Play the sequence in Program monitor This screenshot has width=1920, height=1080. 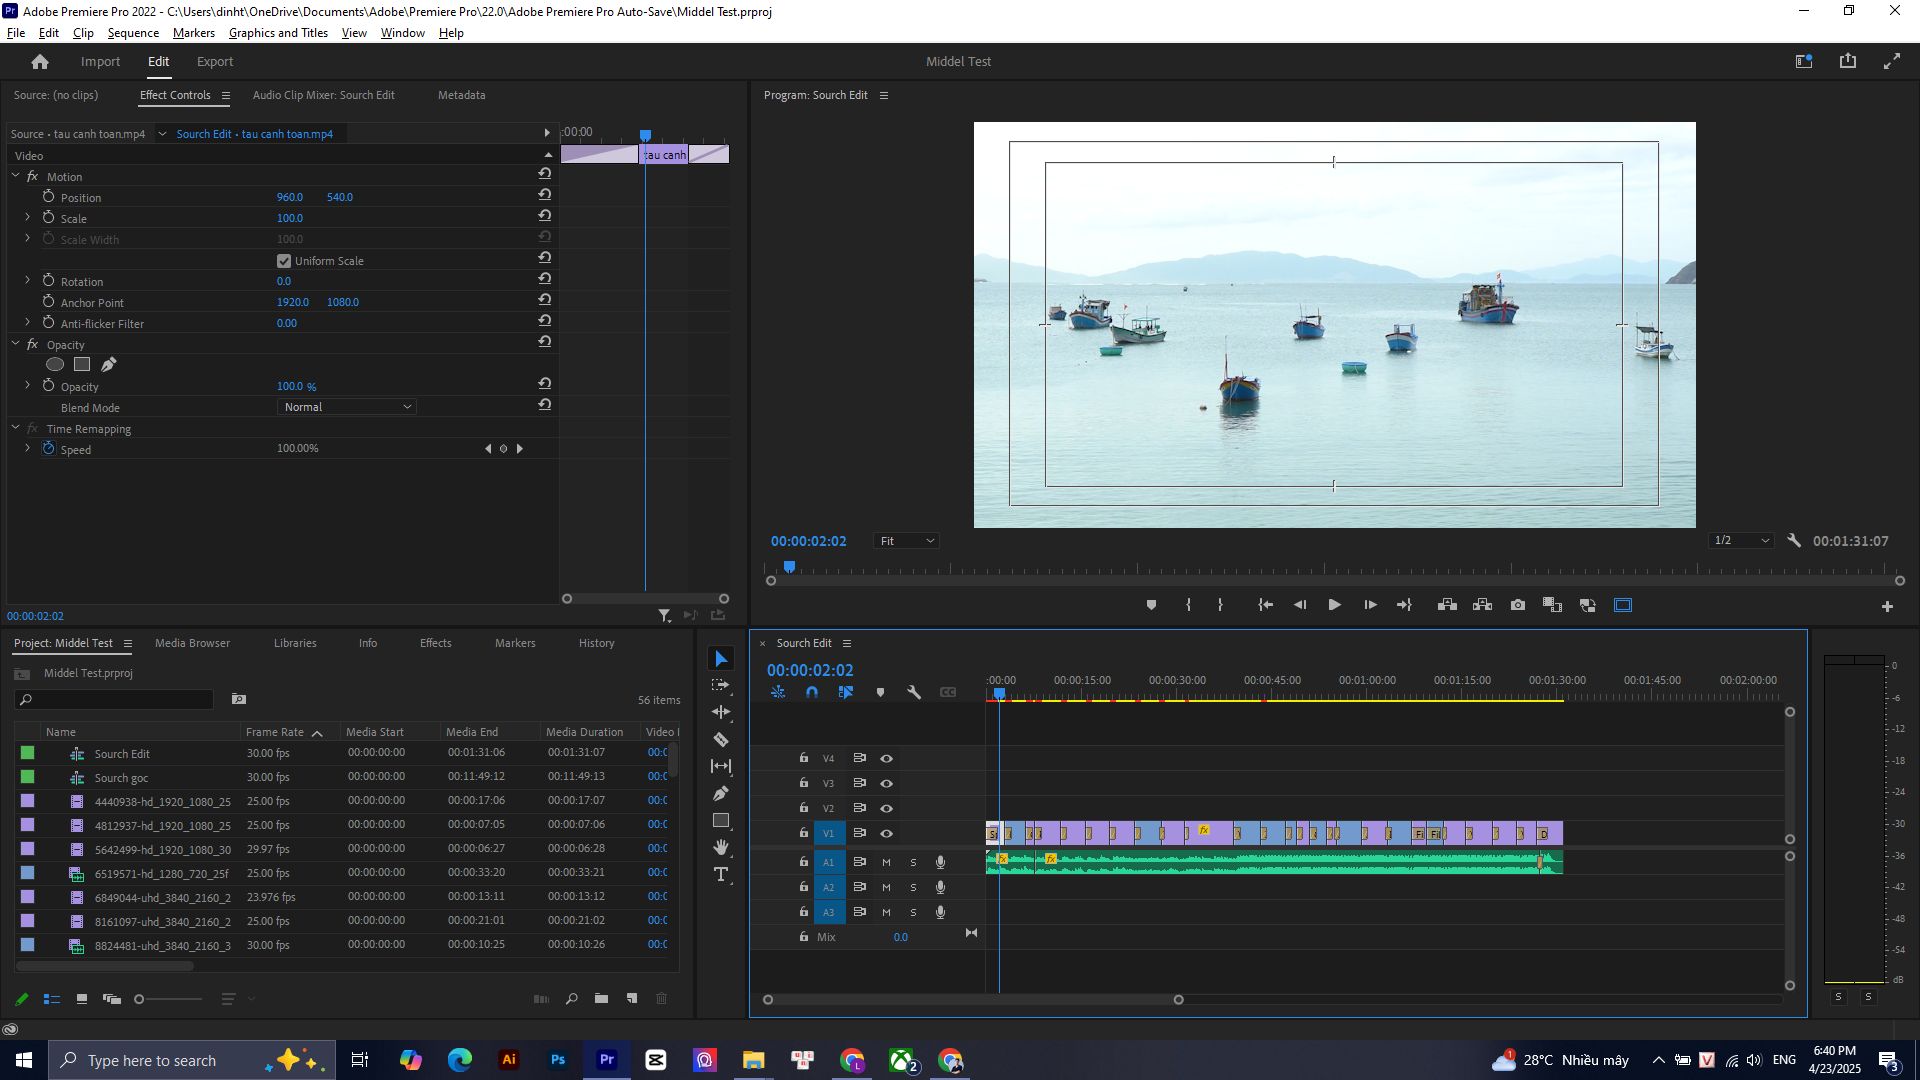[x=1334, y=605]
